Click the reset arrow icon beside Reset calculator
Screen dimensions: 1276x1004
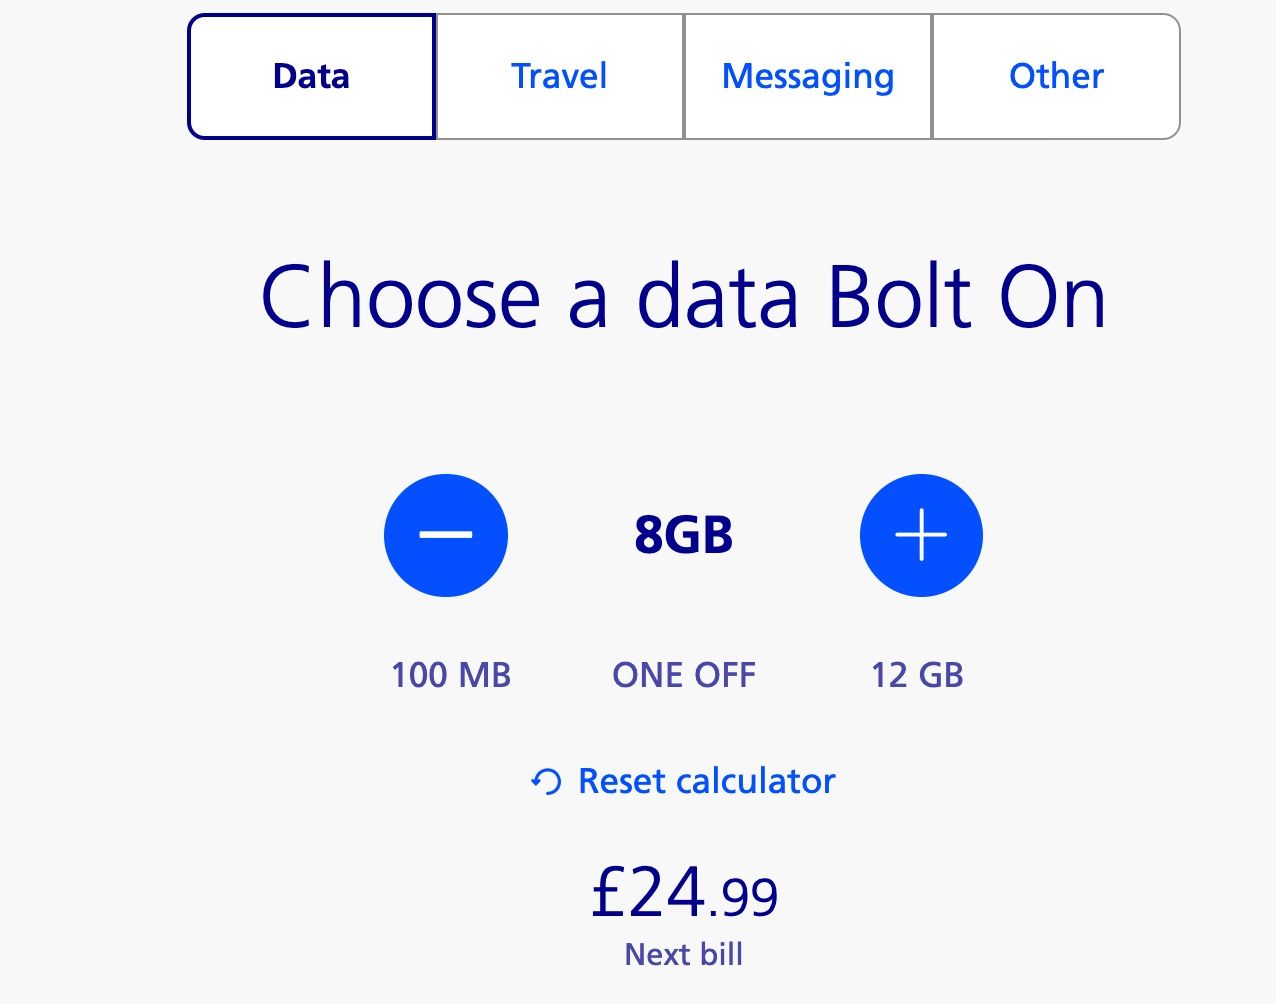pos(545,781)
